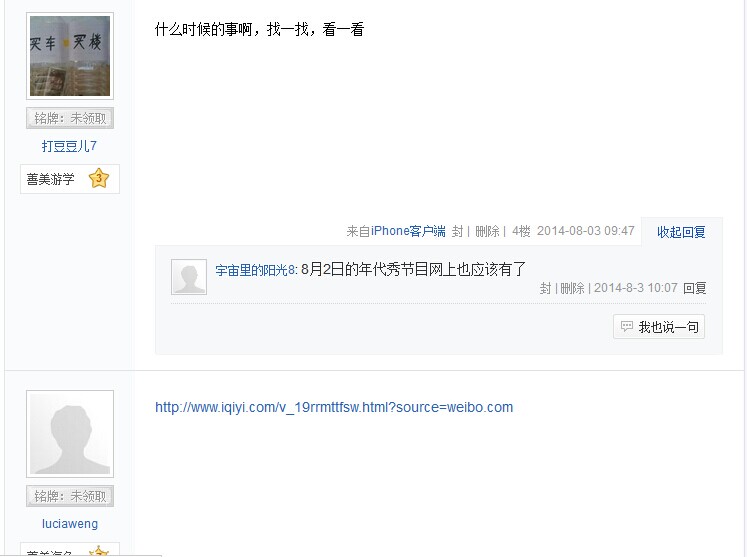747x557 pixels.
Task: Click 封 on the sub-comment
Action: pos(545,288)
